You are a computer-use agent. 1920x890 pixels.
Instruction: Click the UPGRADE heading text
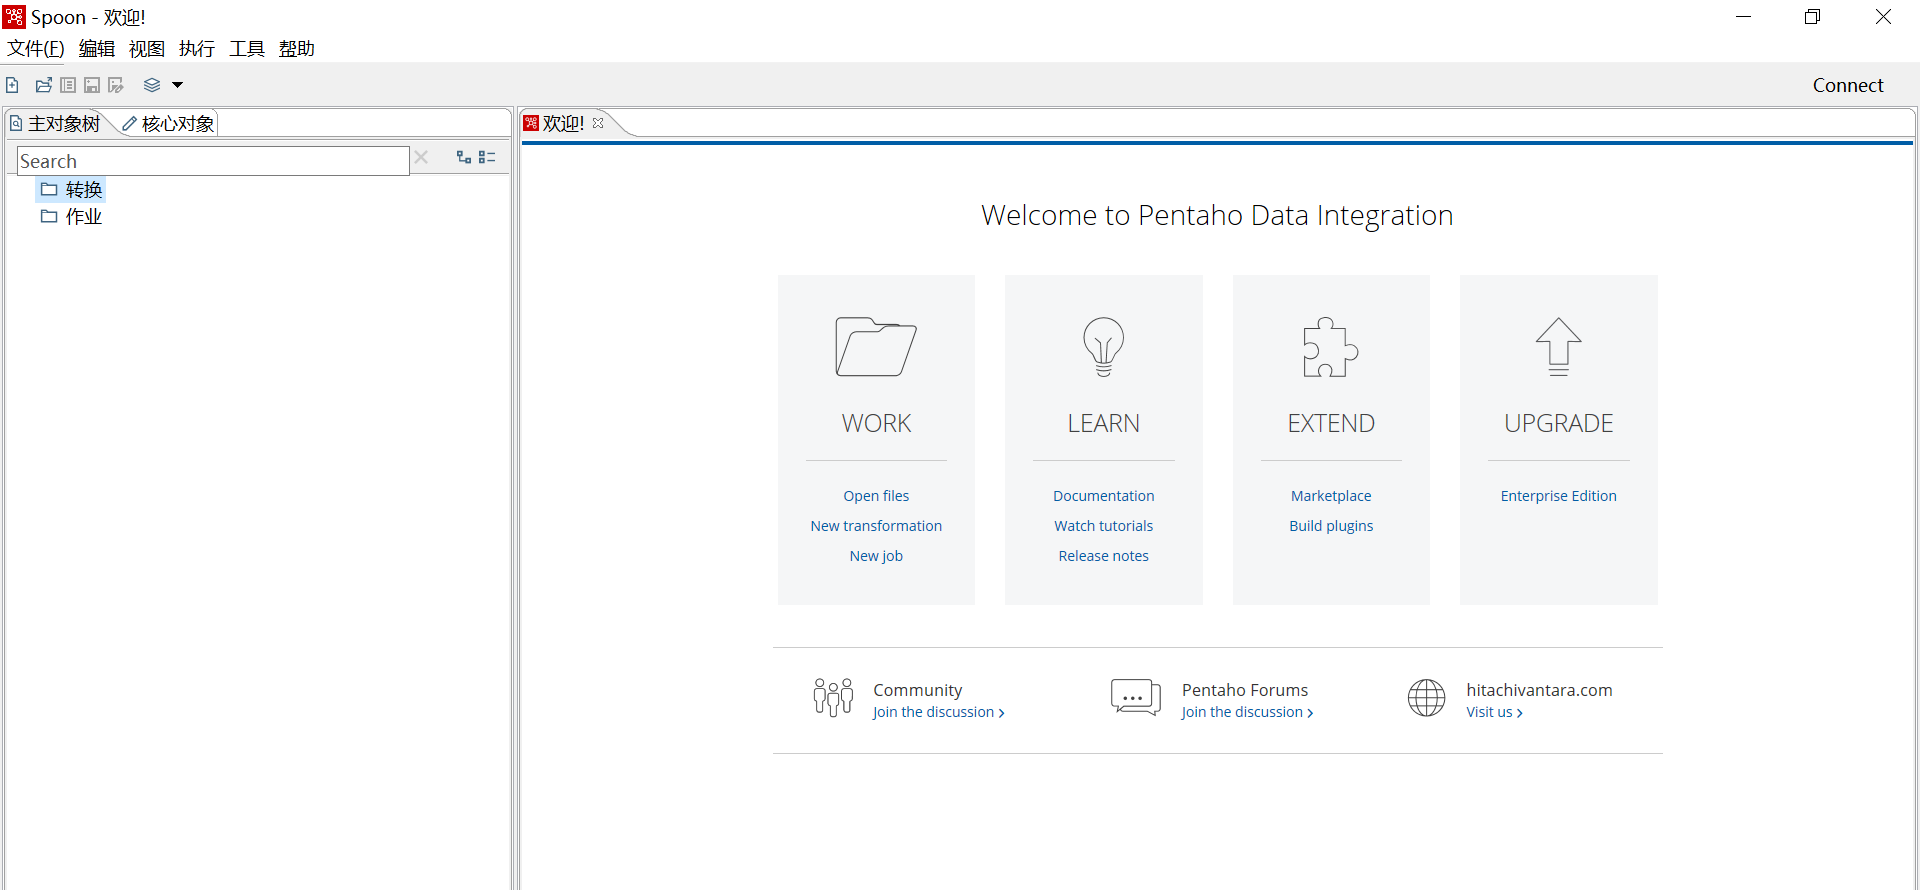click(x=1559, y=423)
